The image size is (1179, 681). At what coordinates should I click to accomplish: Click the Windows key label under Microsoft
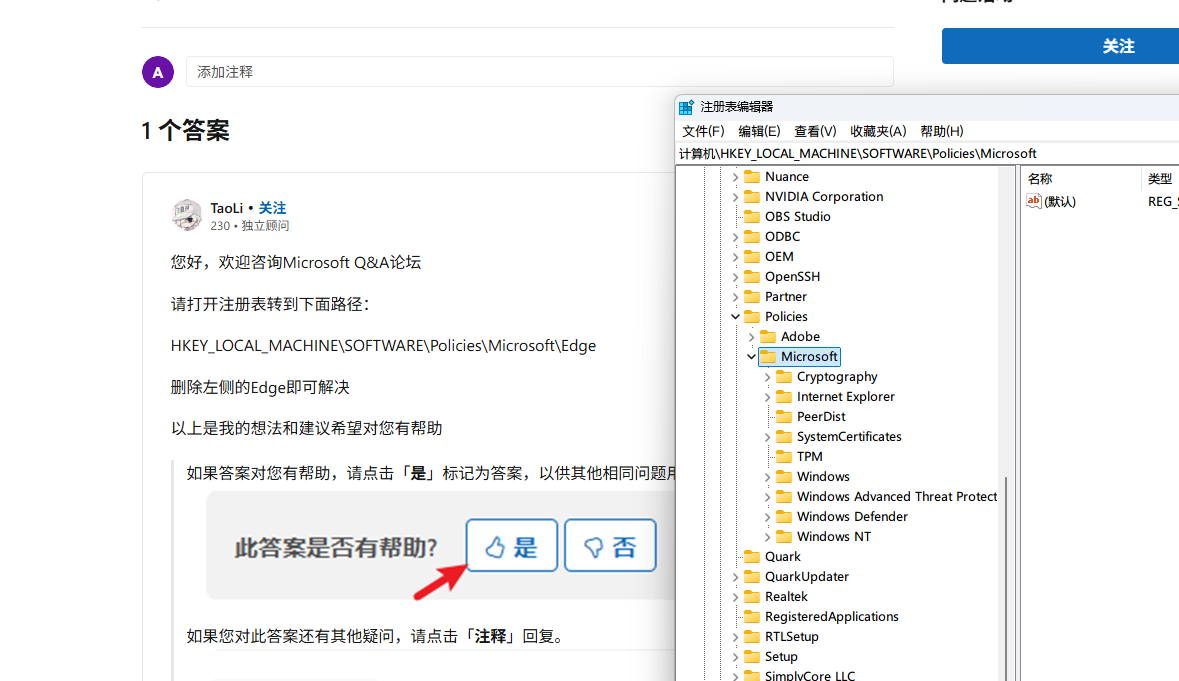pos(823,477)
